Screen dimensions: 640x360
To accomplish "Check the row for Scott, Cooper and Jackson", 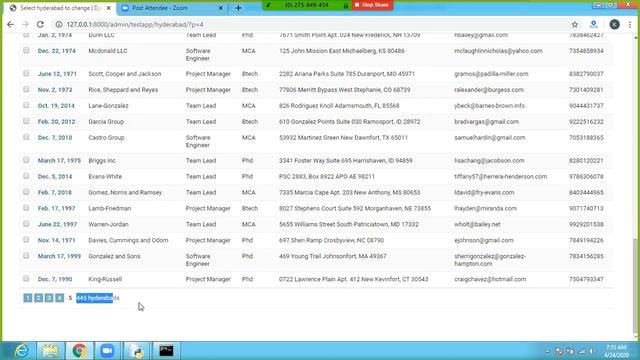I will [x=26, y=73].
